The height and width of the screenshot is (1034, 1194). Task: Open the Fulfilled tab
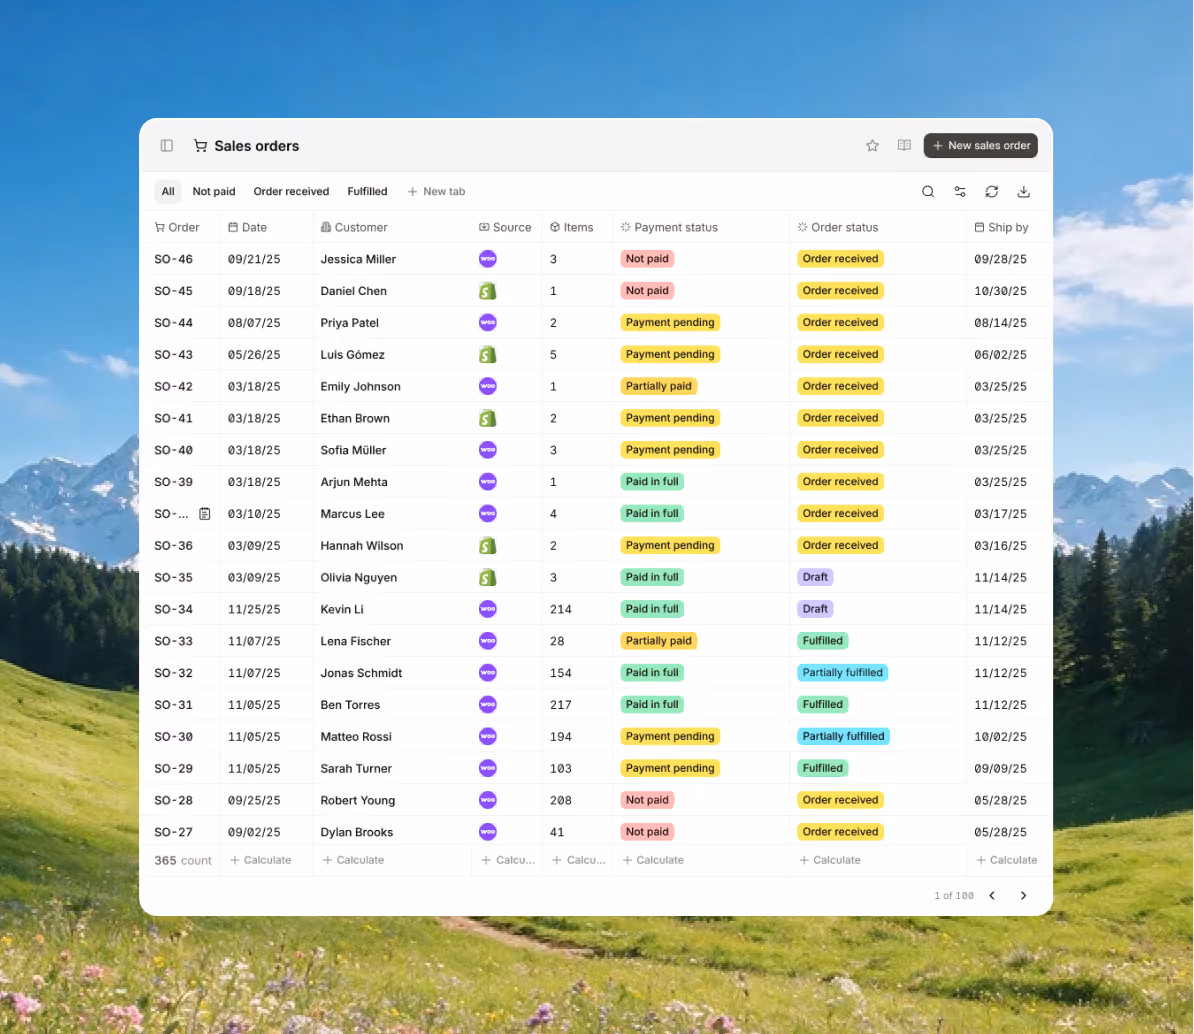pos(367,192)
